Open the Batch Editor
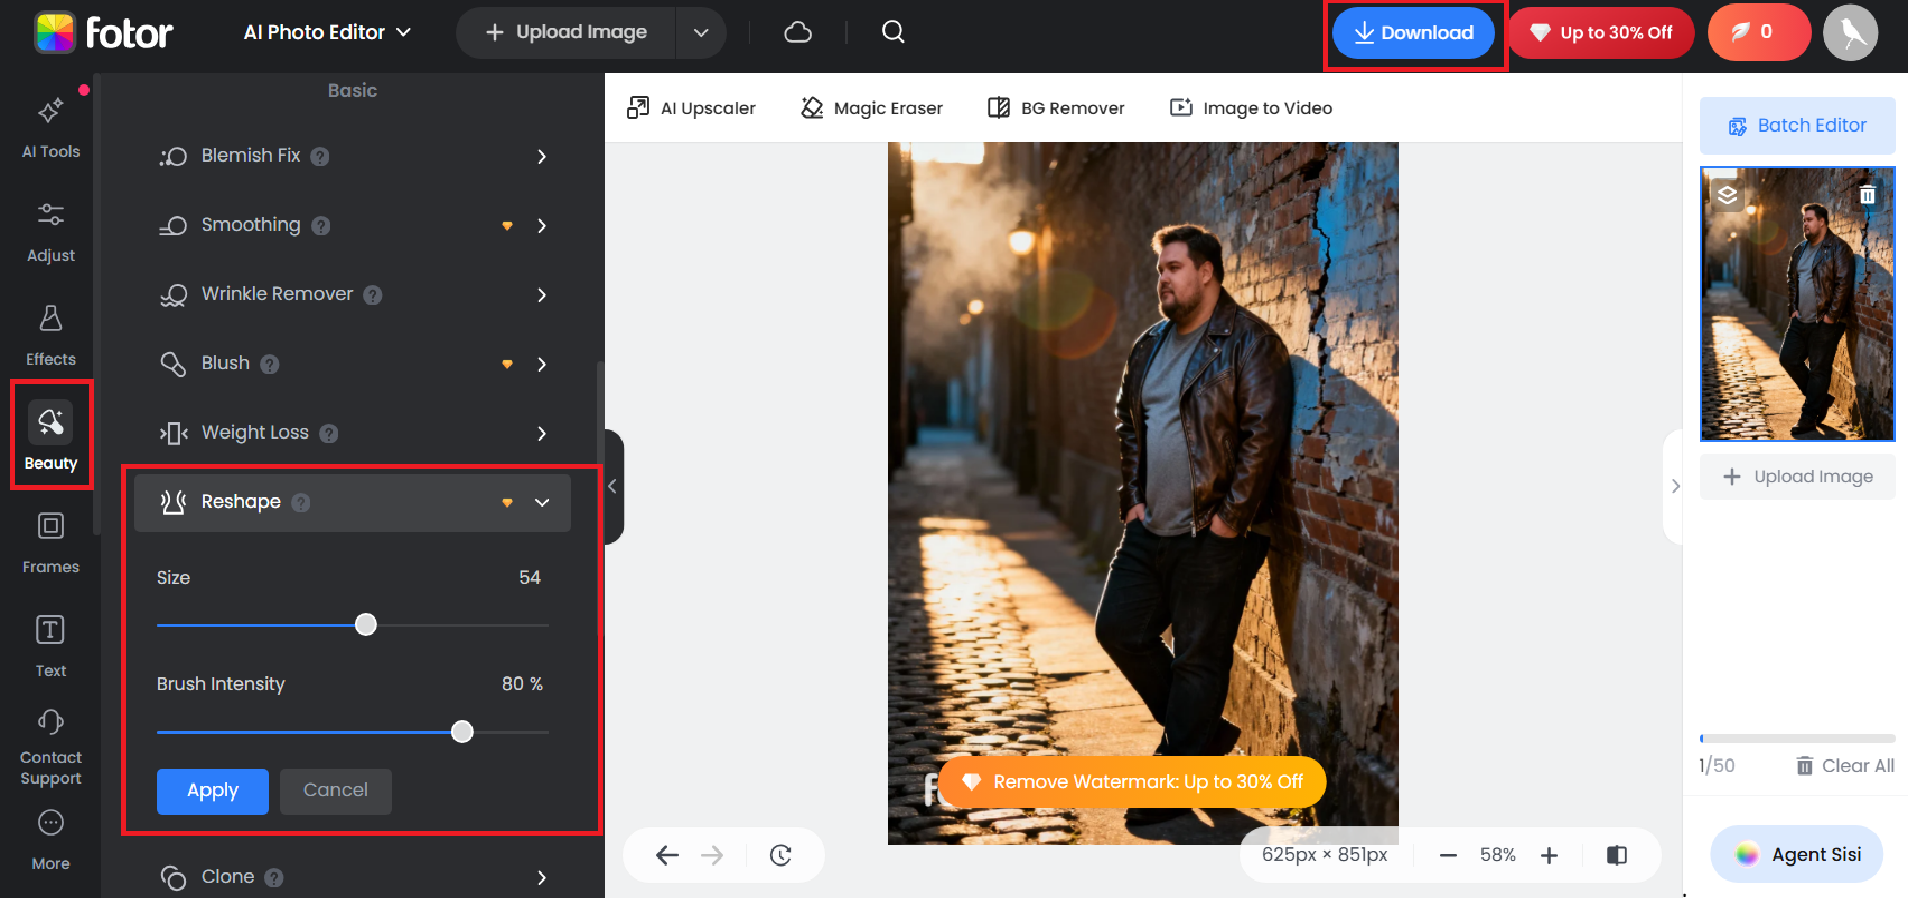This screenshot has height=898, width=1908. tap(1798, 126)
